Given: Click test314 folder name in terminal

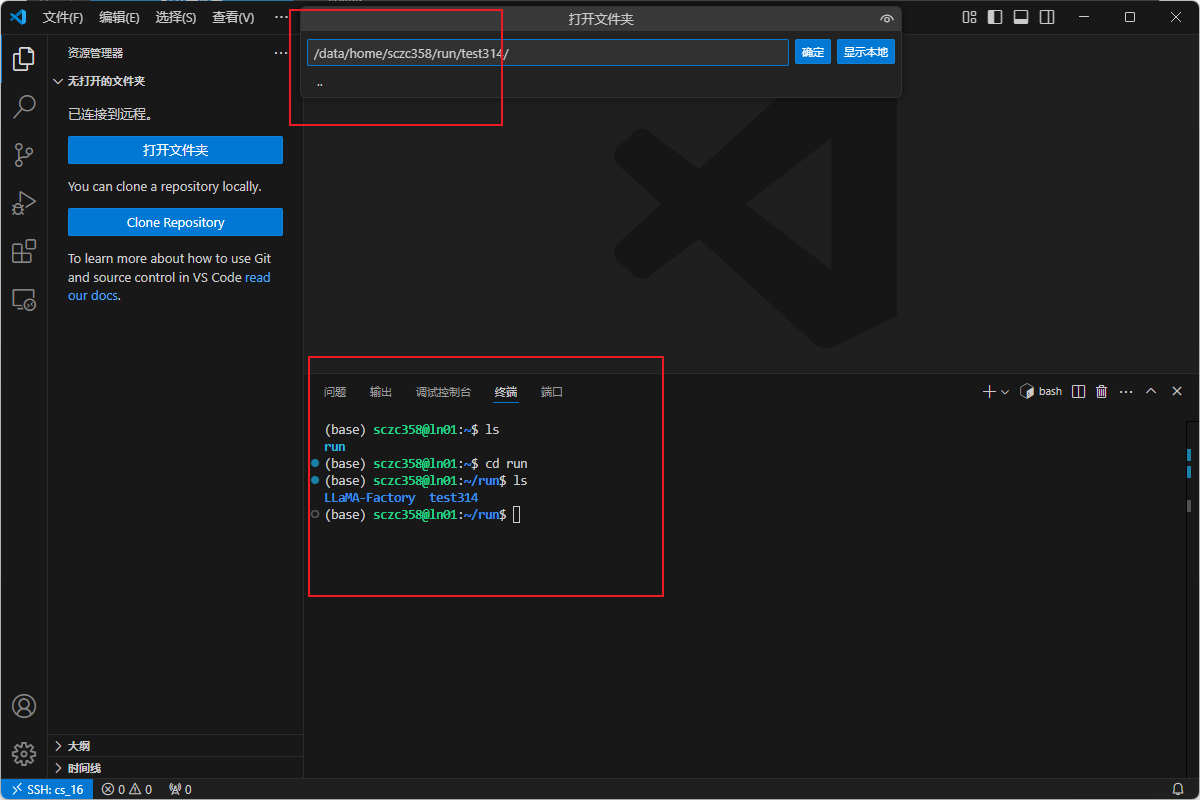Looking at the screenshot, I should [454, 497].
